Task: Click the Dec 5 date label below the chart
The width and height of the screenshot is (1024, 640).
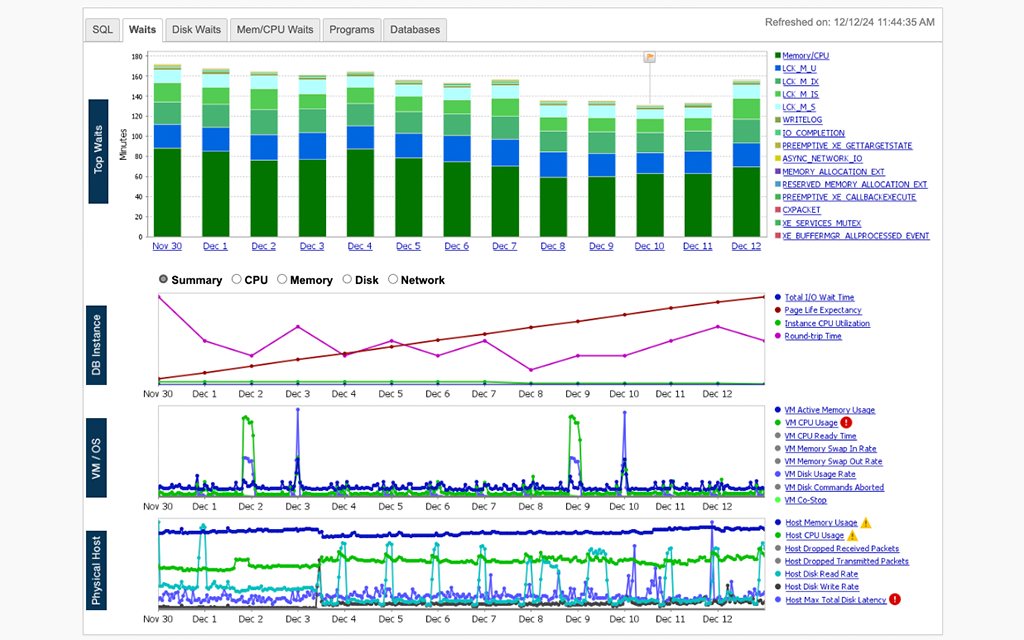Action: click(408, 245)
